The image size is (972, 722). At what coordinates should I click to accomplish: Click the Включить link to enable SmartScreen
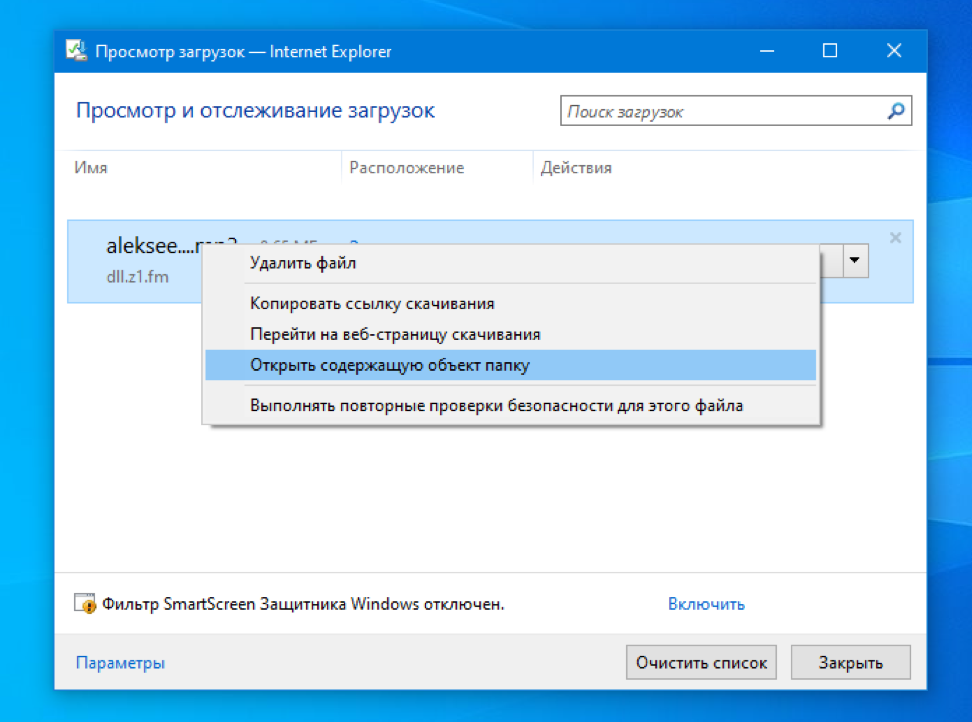(x=706, y=604)
